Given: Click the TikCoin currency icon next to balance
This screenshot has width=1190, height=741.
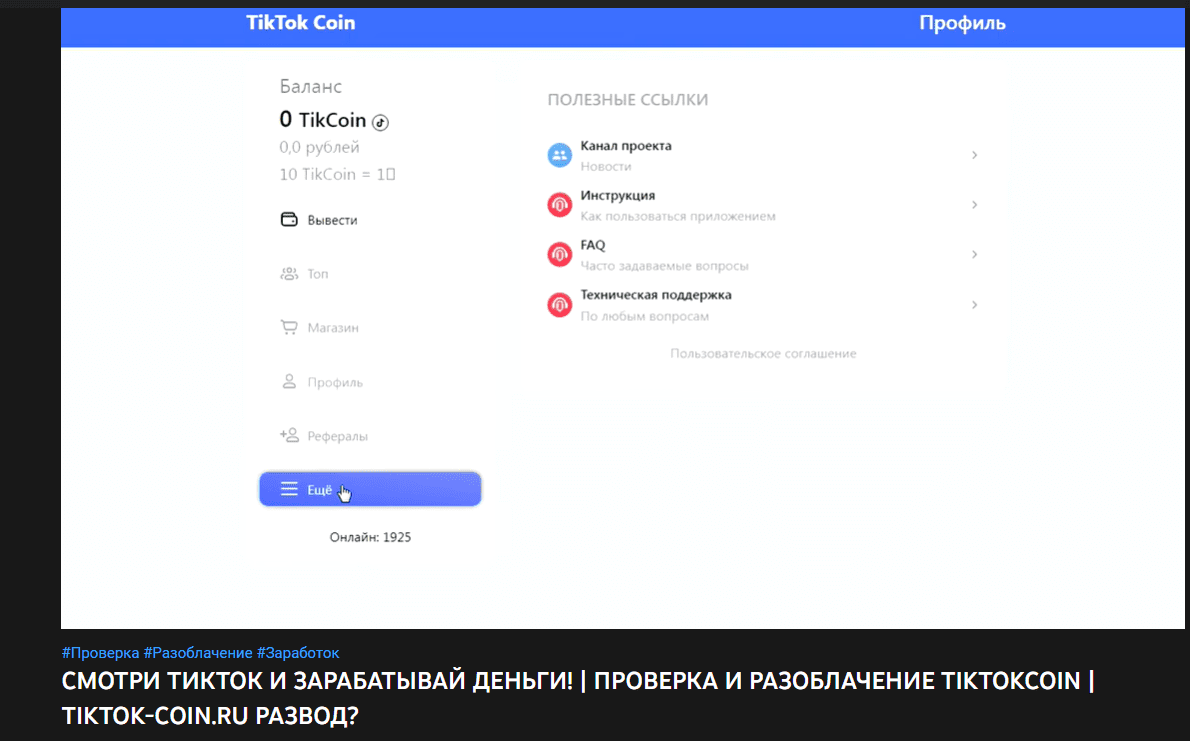Looking at the screenshot, I should 380,122.
